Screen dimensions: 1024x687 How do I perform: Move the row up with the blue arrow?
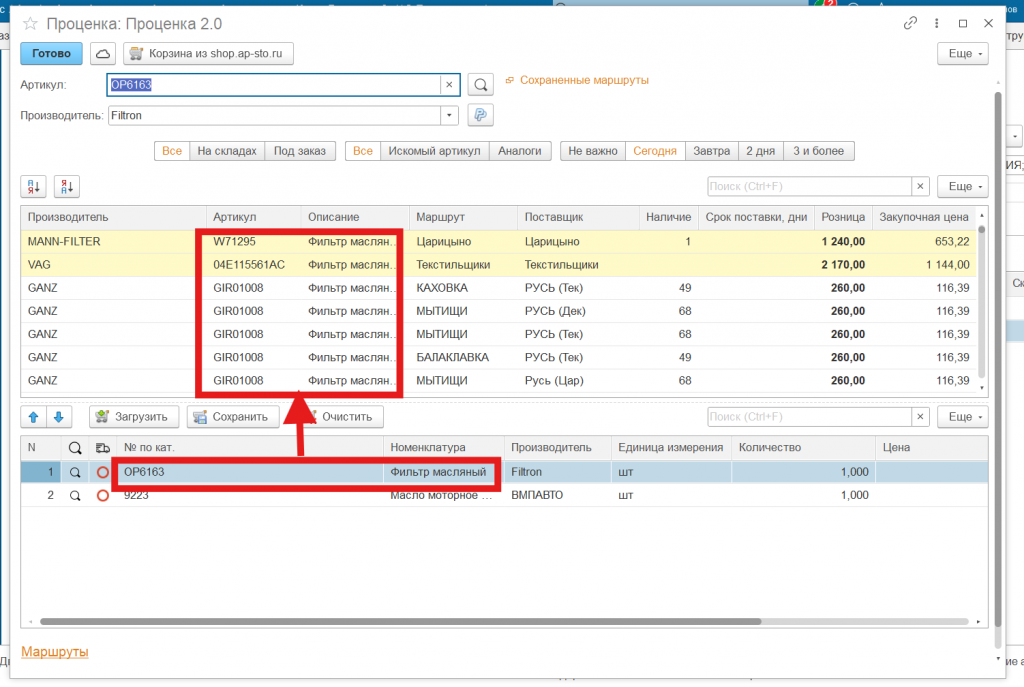click(33, 417)
